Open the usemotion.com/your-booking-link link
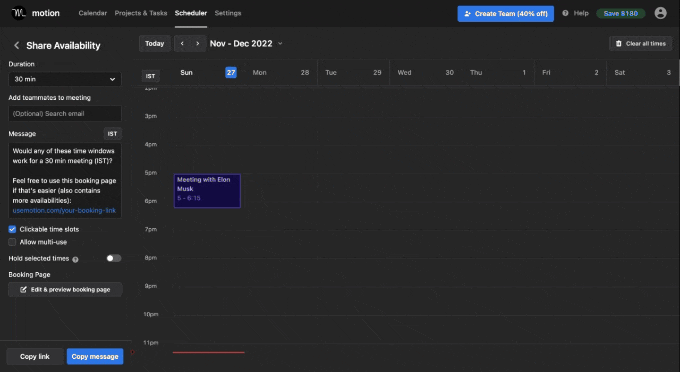680x372 pixels. click(64, 210)
